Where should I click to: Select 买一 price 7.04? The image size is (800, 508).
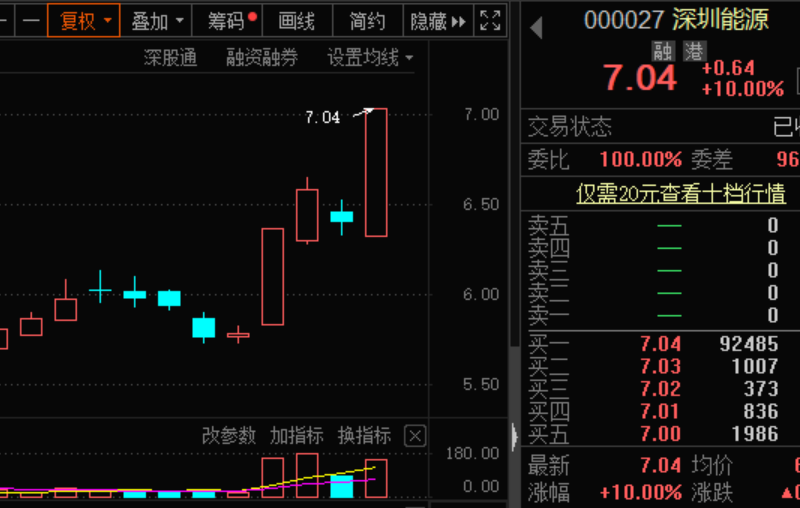coord(661,344)
